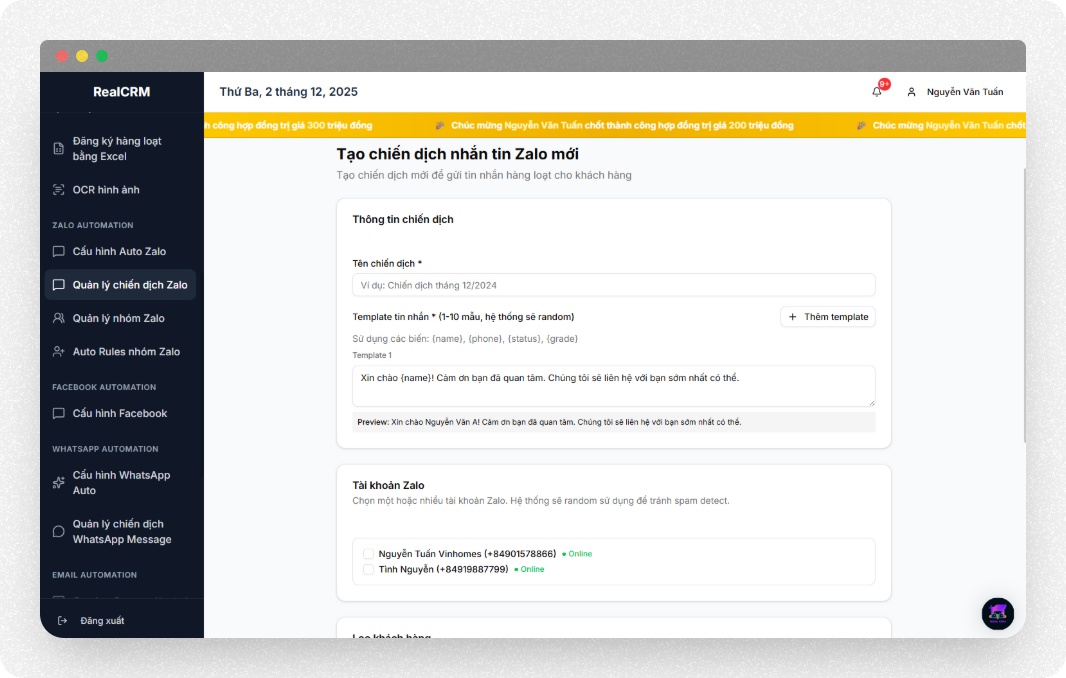
Task: Click the plus icon in Thêm template
Action: (x=792, y=317)
